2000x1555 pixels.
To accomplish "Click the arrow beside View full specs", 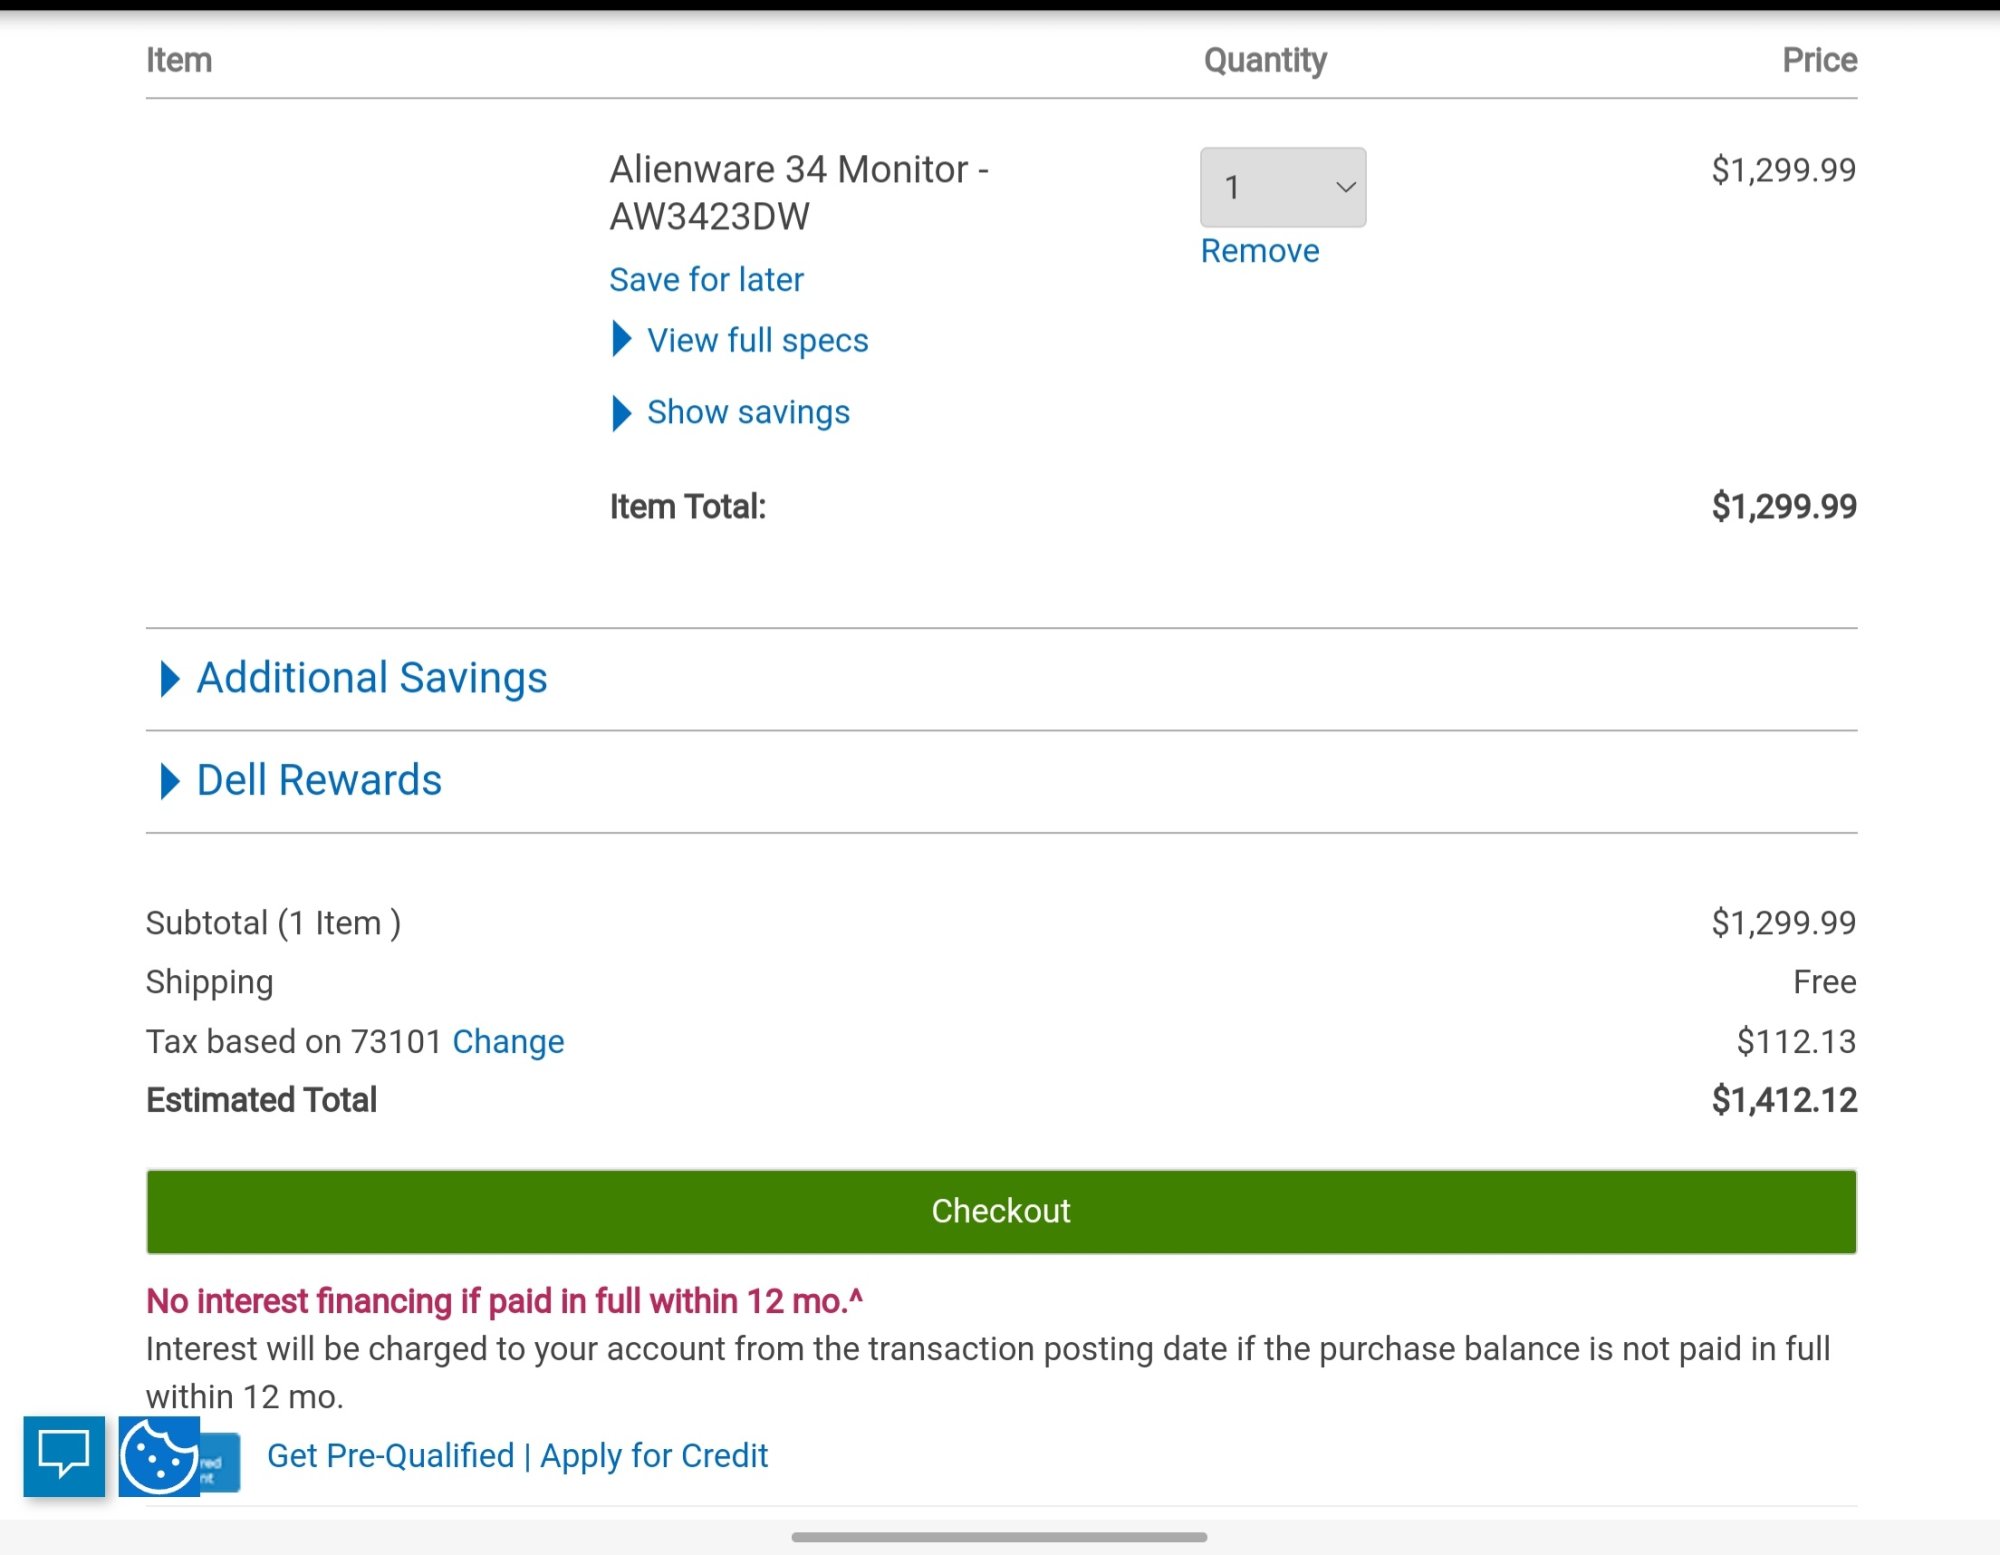I will coord(621,340).
